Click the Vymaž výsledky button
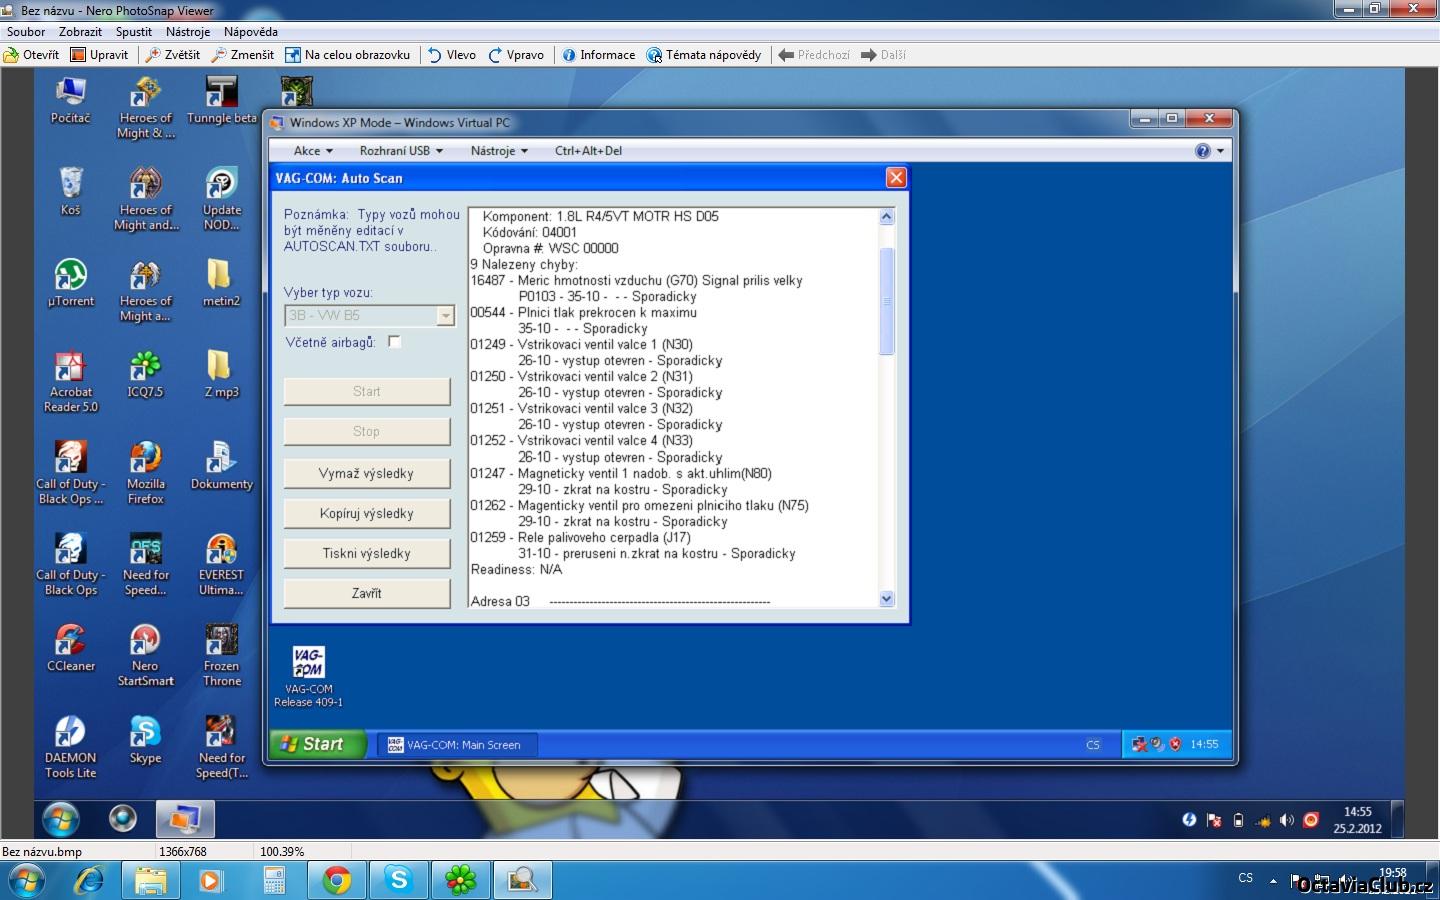The height and width of the screenshot is (900, 1440). coord(366,474)
